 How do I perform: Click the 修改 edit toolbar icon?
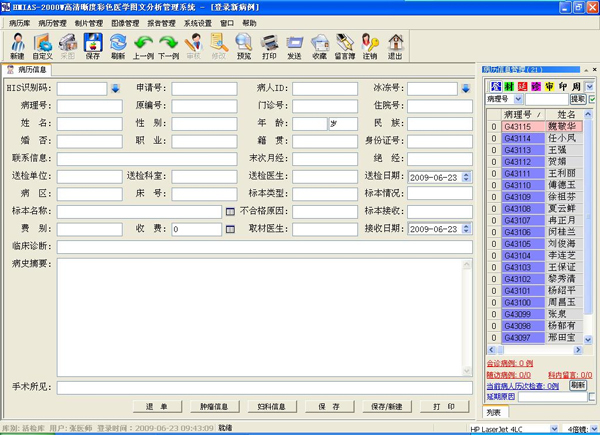[x=219, y=46]
